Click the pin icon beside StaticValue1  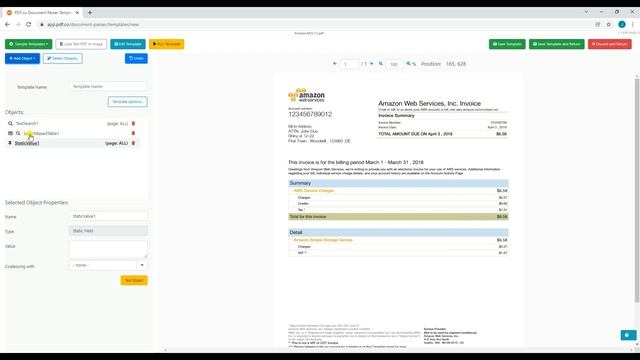coord(10,143)
